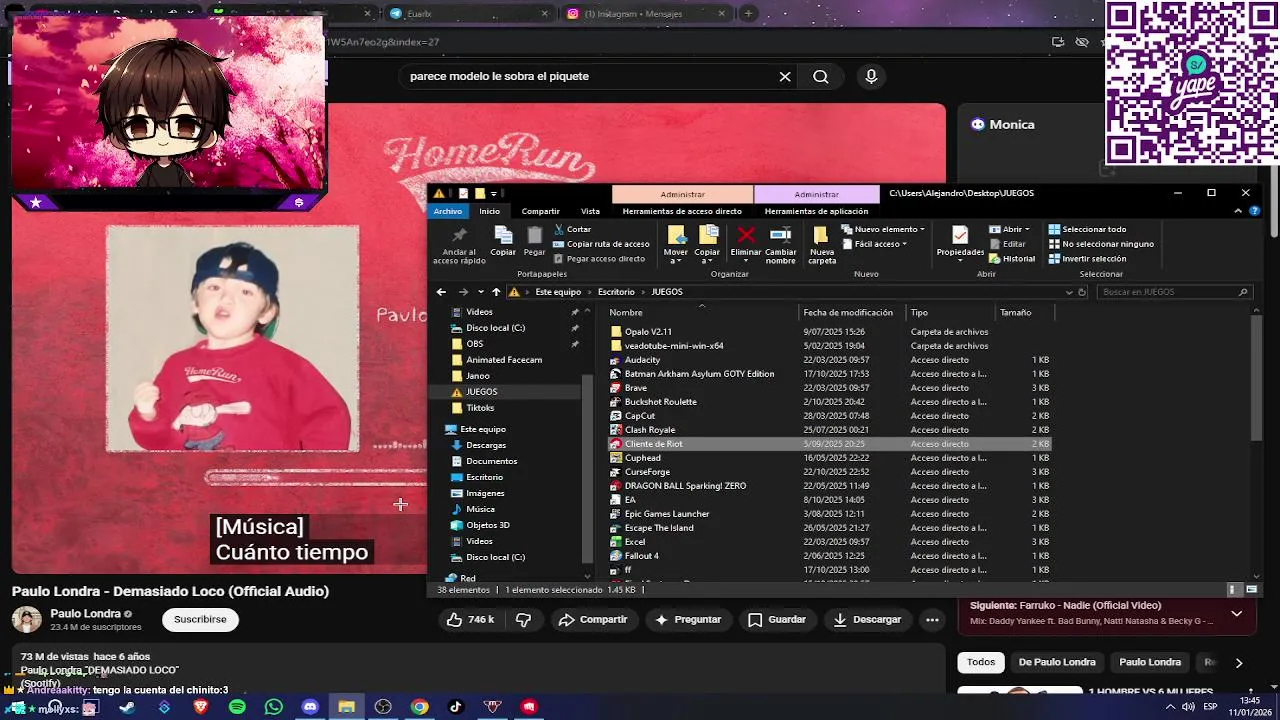Click the Buscar en JUEGOS field
The image size is (1280, 720).
point(1174,292)
